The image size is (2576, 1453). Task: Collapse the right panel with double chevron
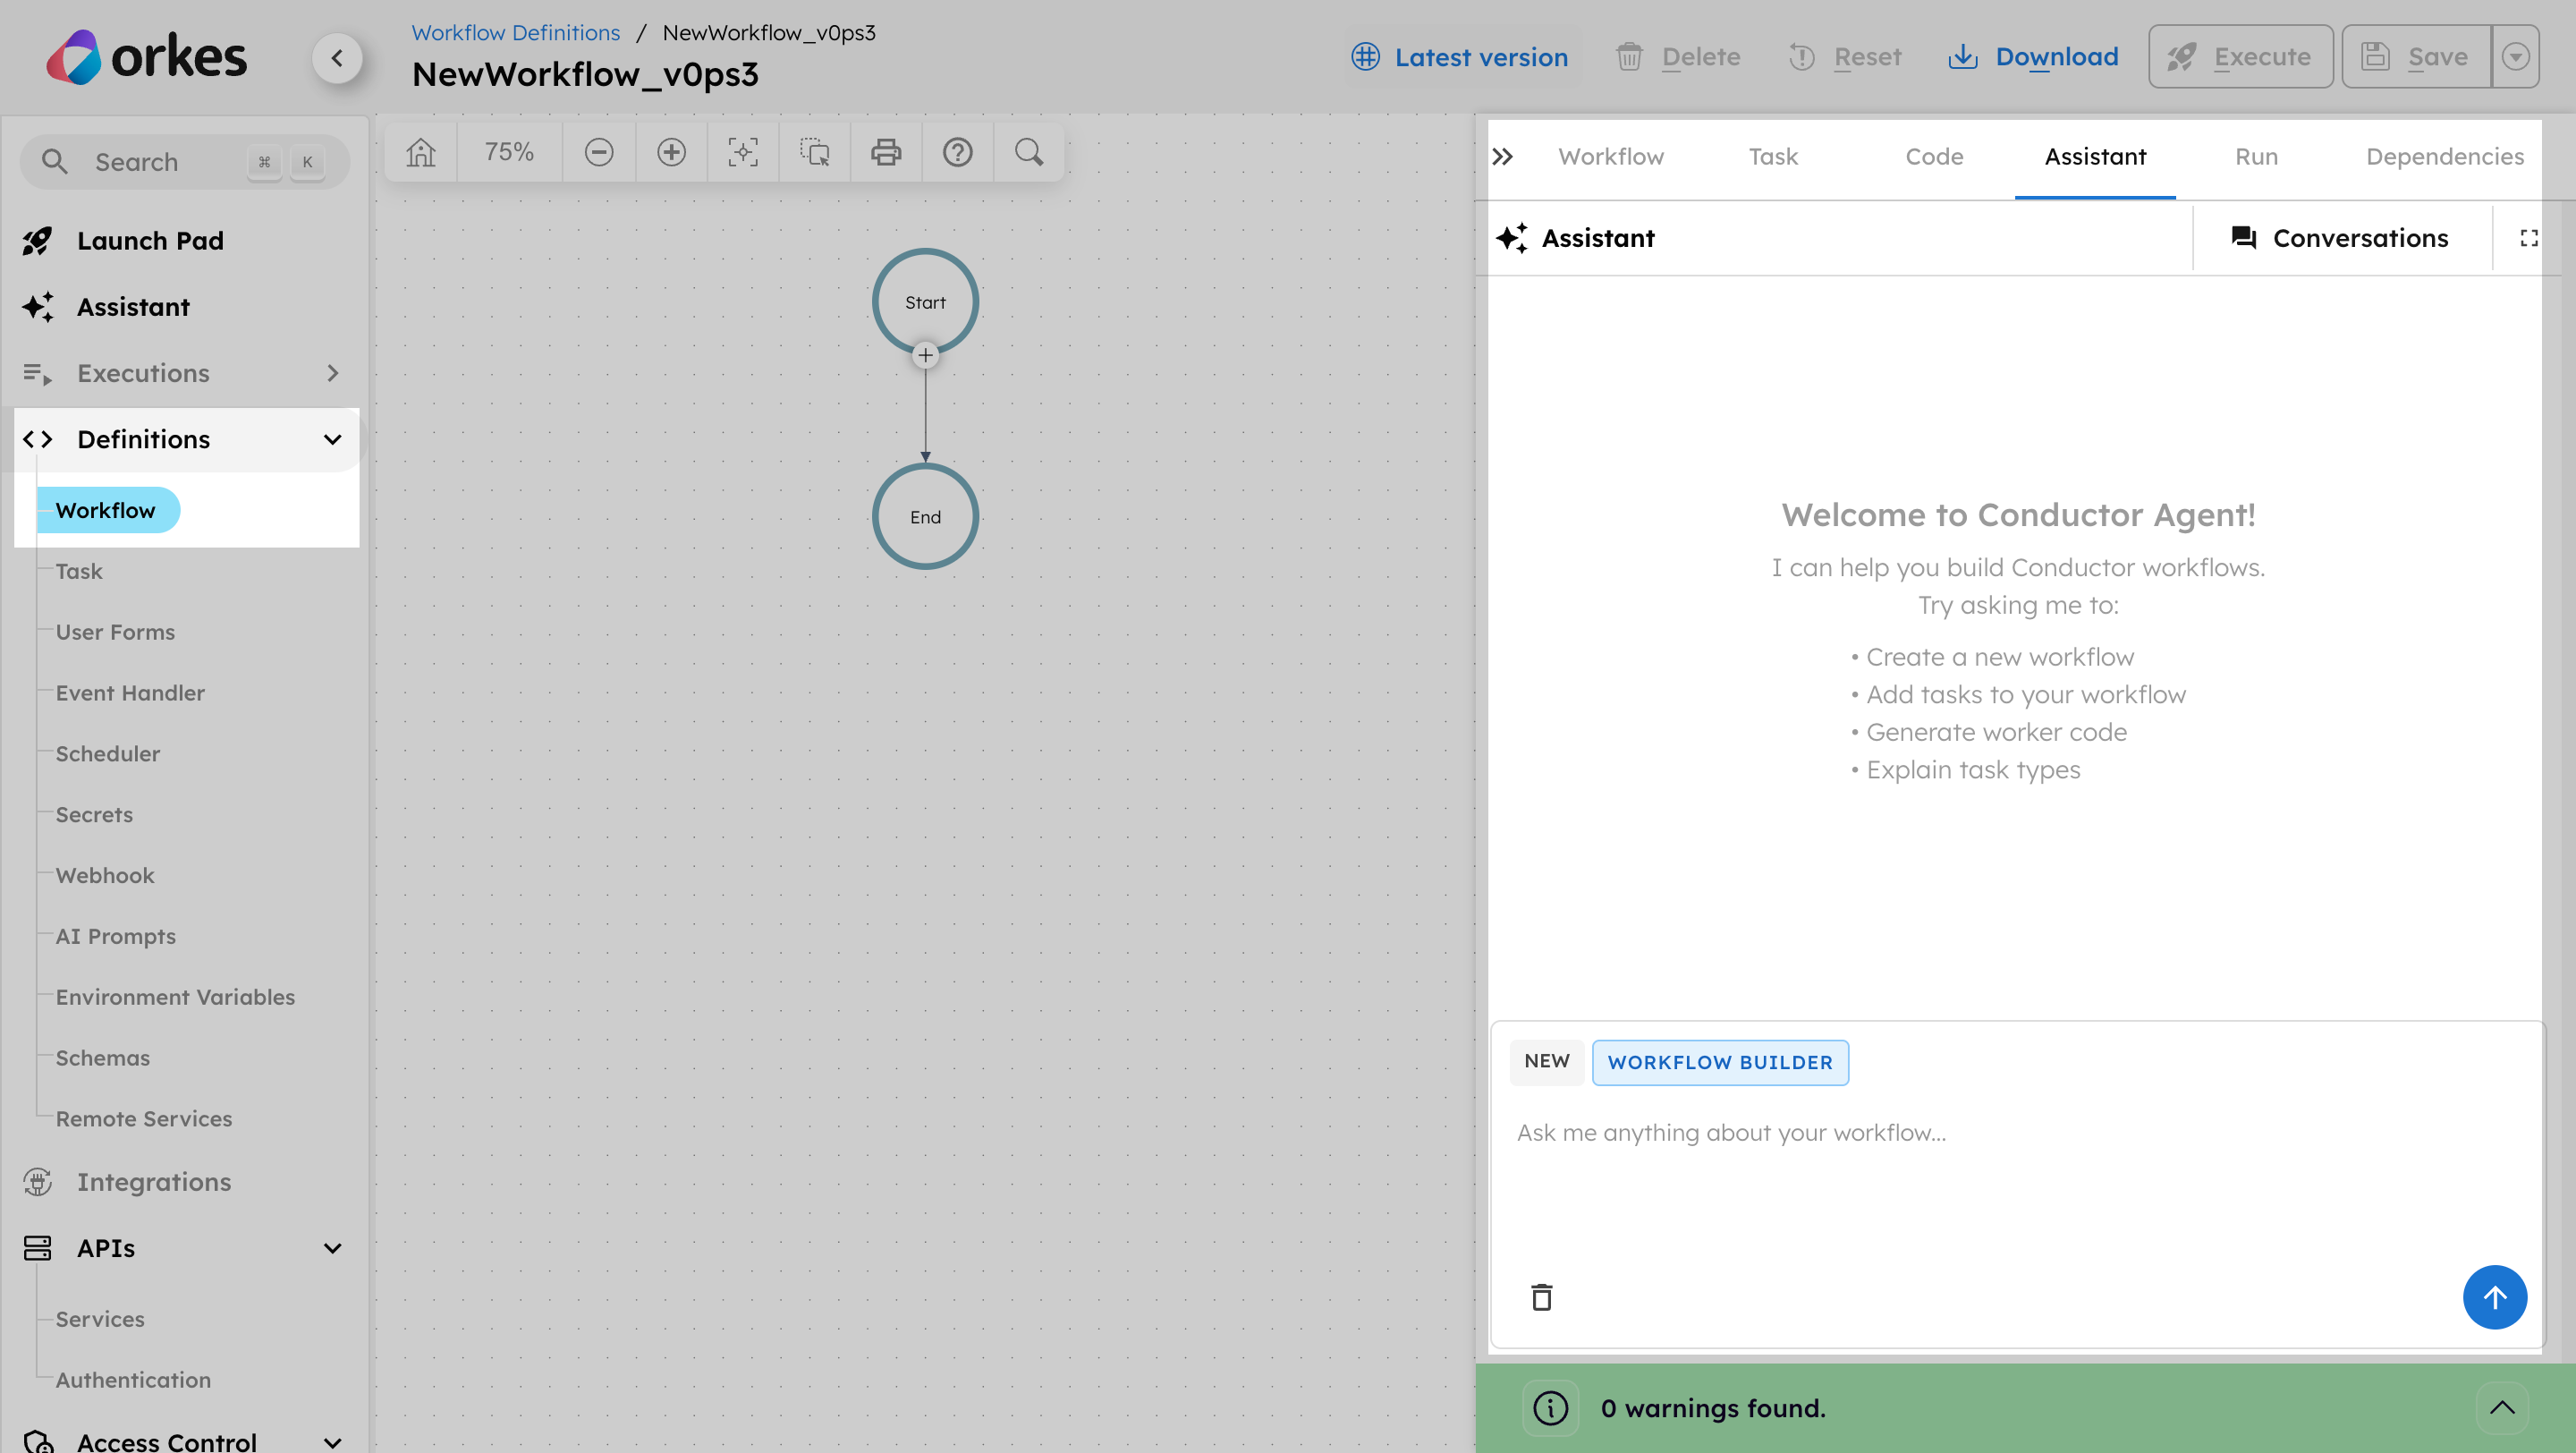[x=1503, y=157]
